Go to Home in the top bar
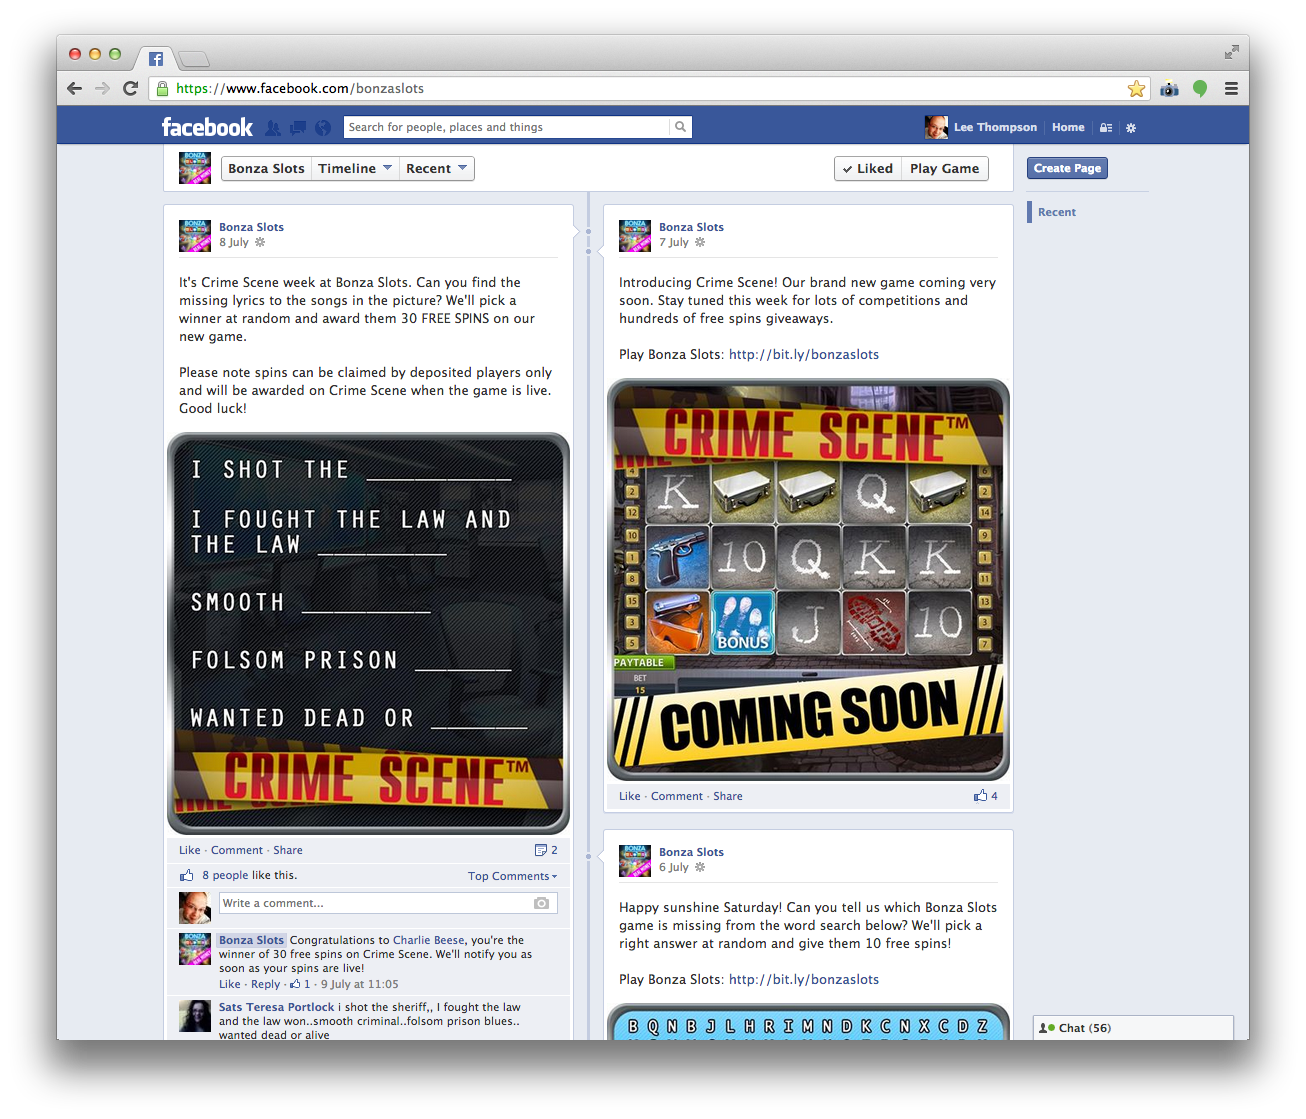Viewport: 1306px width, 1119px height. [1068, 127]
